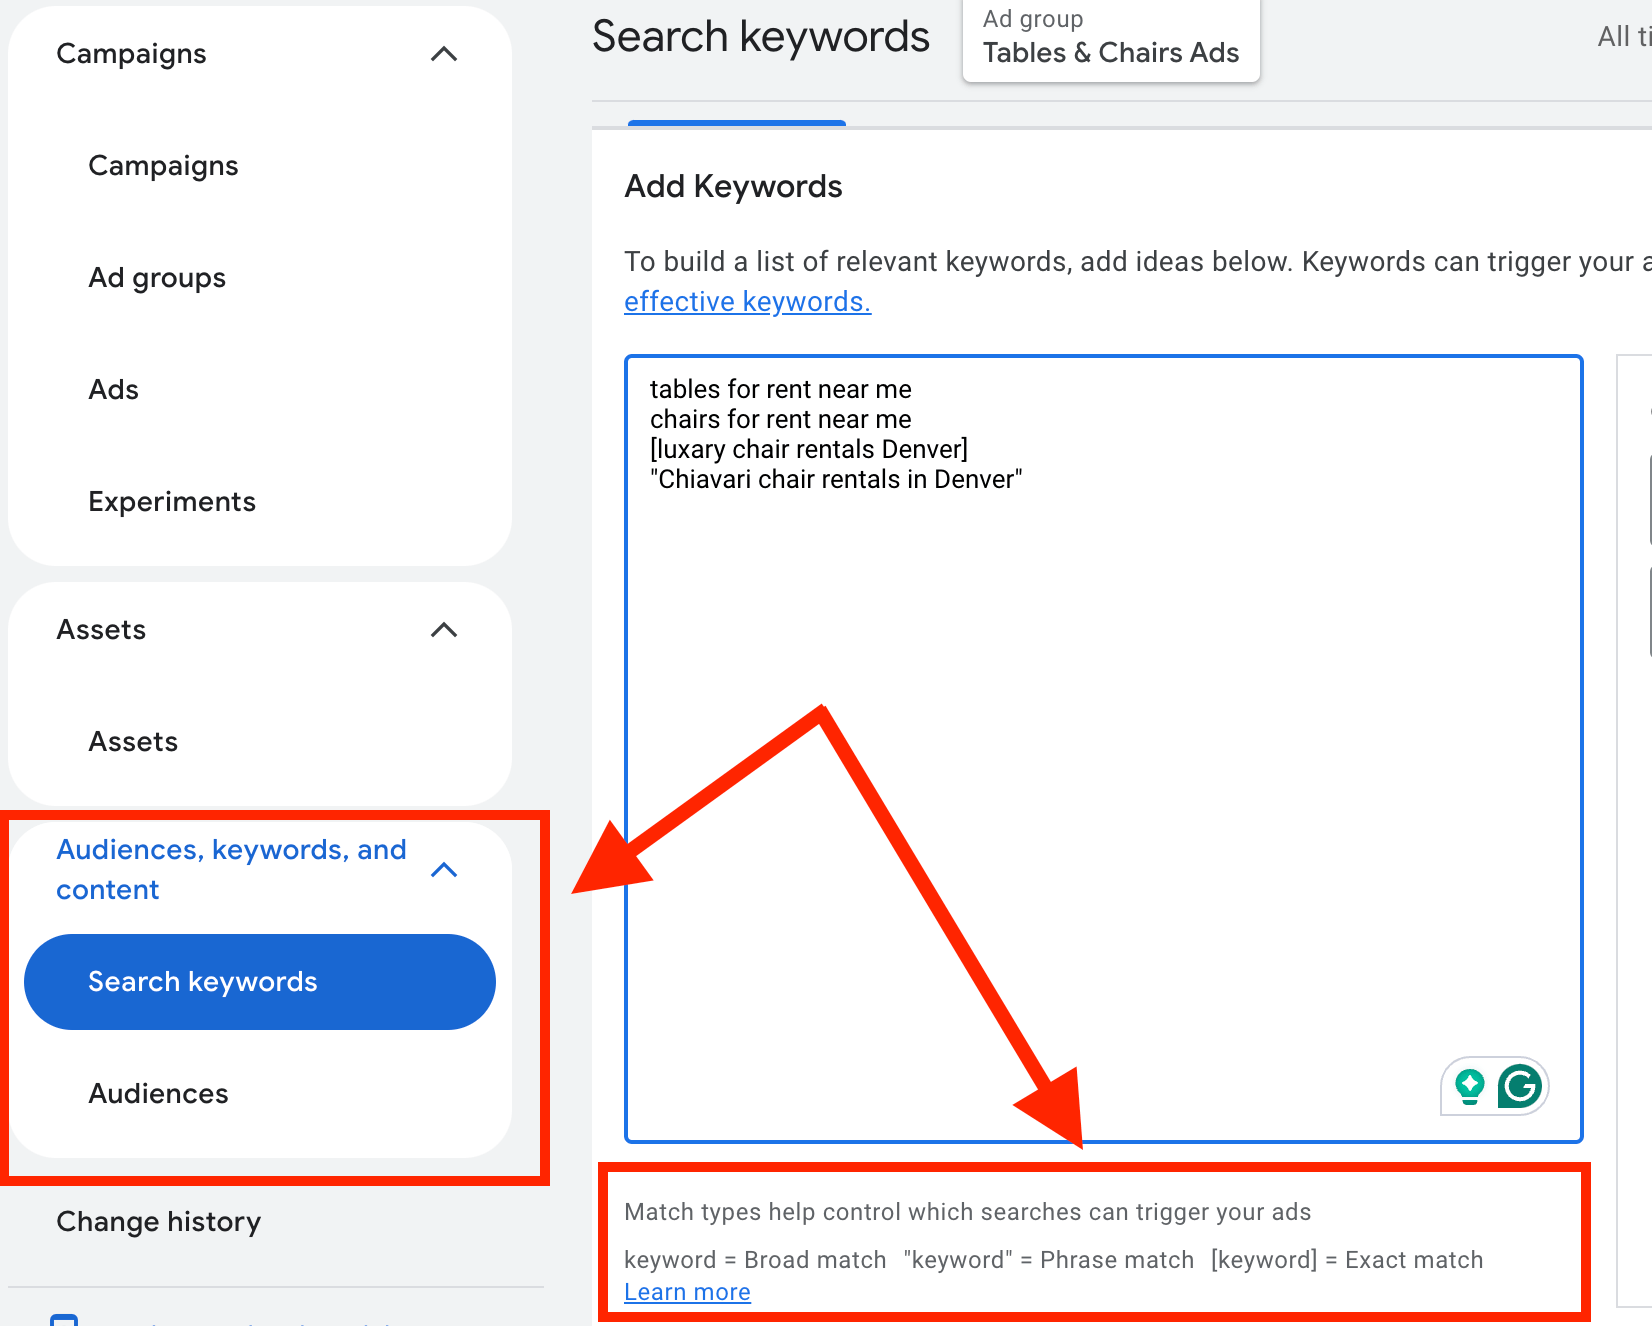Collapse the Audiences, keywords, and content section
The height and width of the screenshot is (1326, 1652).
[444, 870]
